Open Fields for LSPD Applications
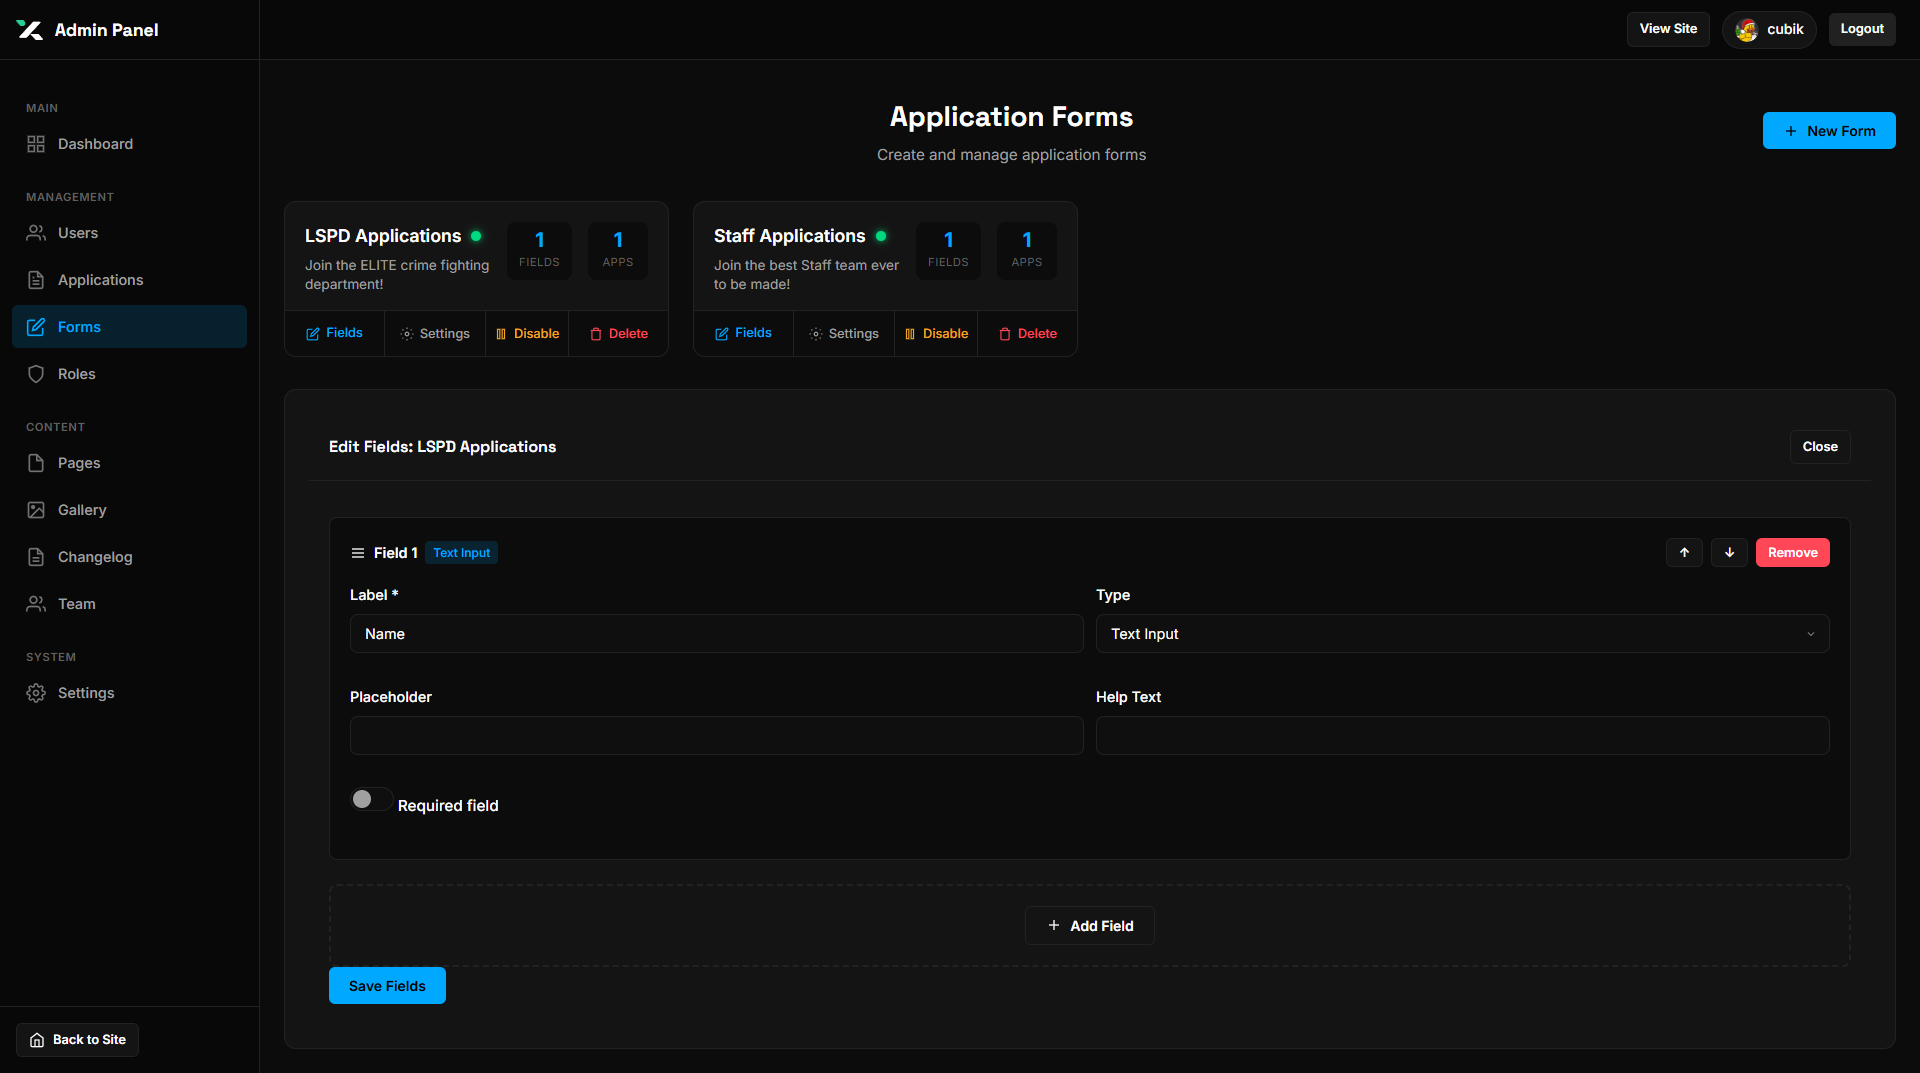Screen dimensions: 1920x1073 [334, 333]
